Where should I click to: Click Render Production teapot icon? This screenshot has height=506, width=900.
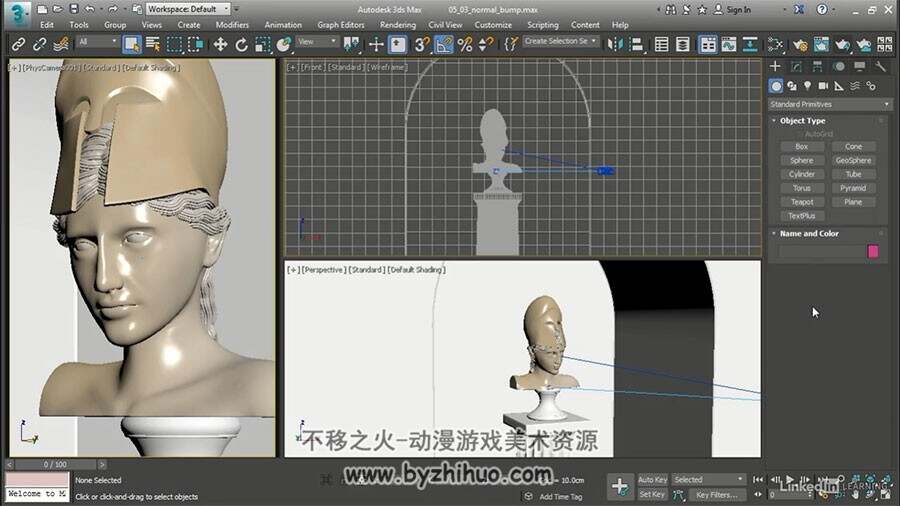(843, 44)
